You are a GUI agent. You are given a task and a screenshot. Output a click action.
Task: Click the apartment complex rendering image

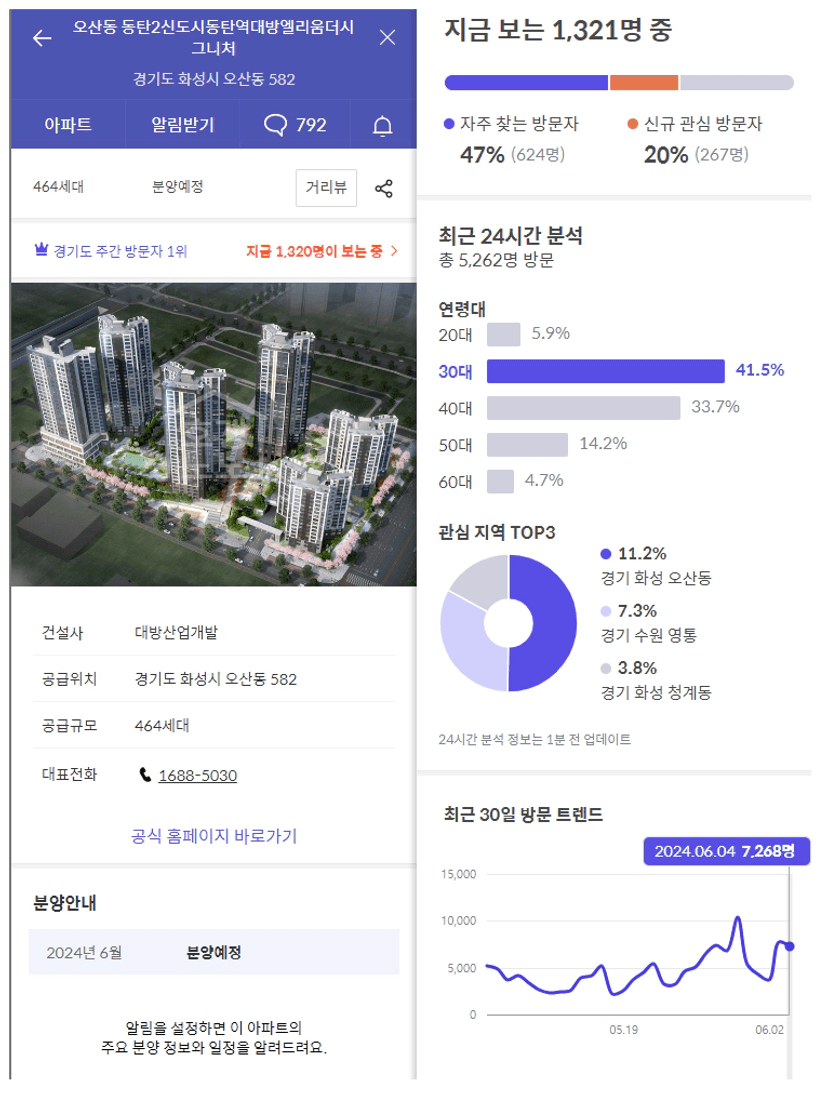(214, 434)
